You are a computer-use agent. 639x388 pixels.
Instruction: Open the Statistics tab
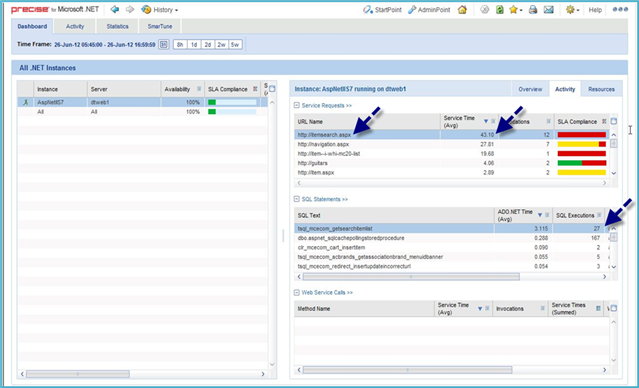point(117,26)
